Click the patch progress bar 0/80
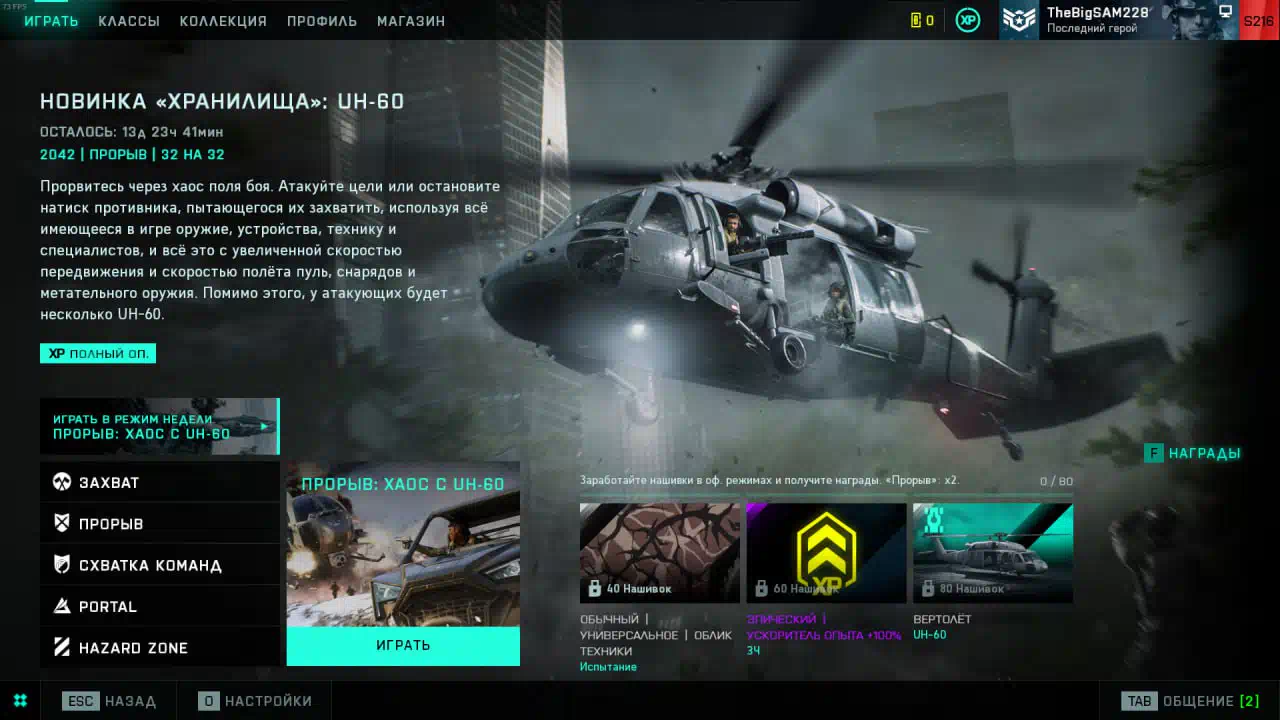The width and height of the screenshot is (1280, 720). (x=826, y=495)
